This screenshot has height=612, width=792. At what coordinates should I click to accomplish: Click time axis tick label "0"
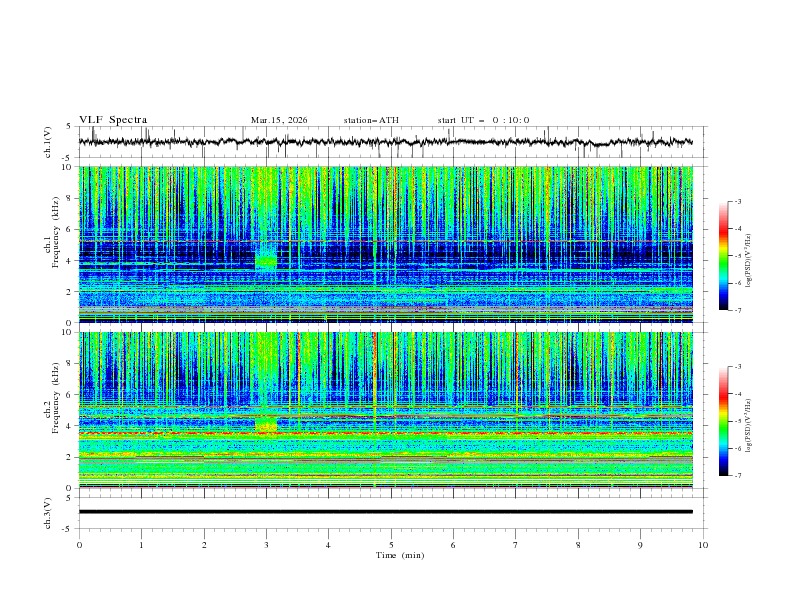click(79, 545)
